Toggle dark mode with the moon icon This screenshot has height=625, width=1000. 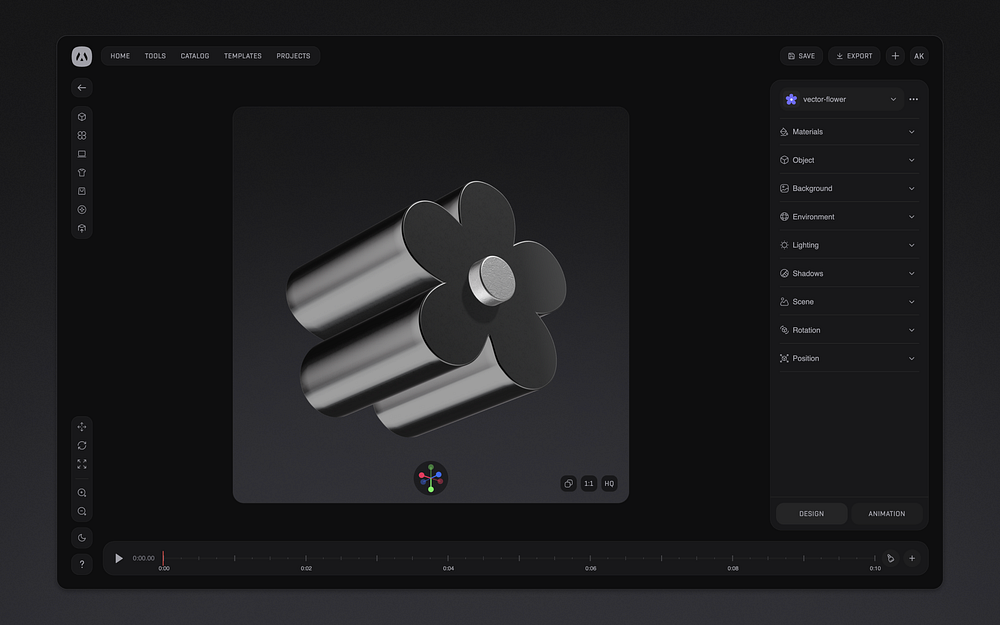click(x=82, y=538)
